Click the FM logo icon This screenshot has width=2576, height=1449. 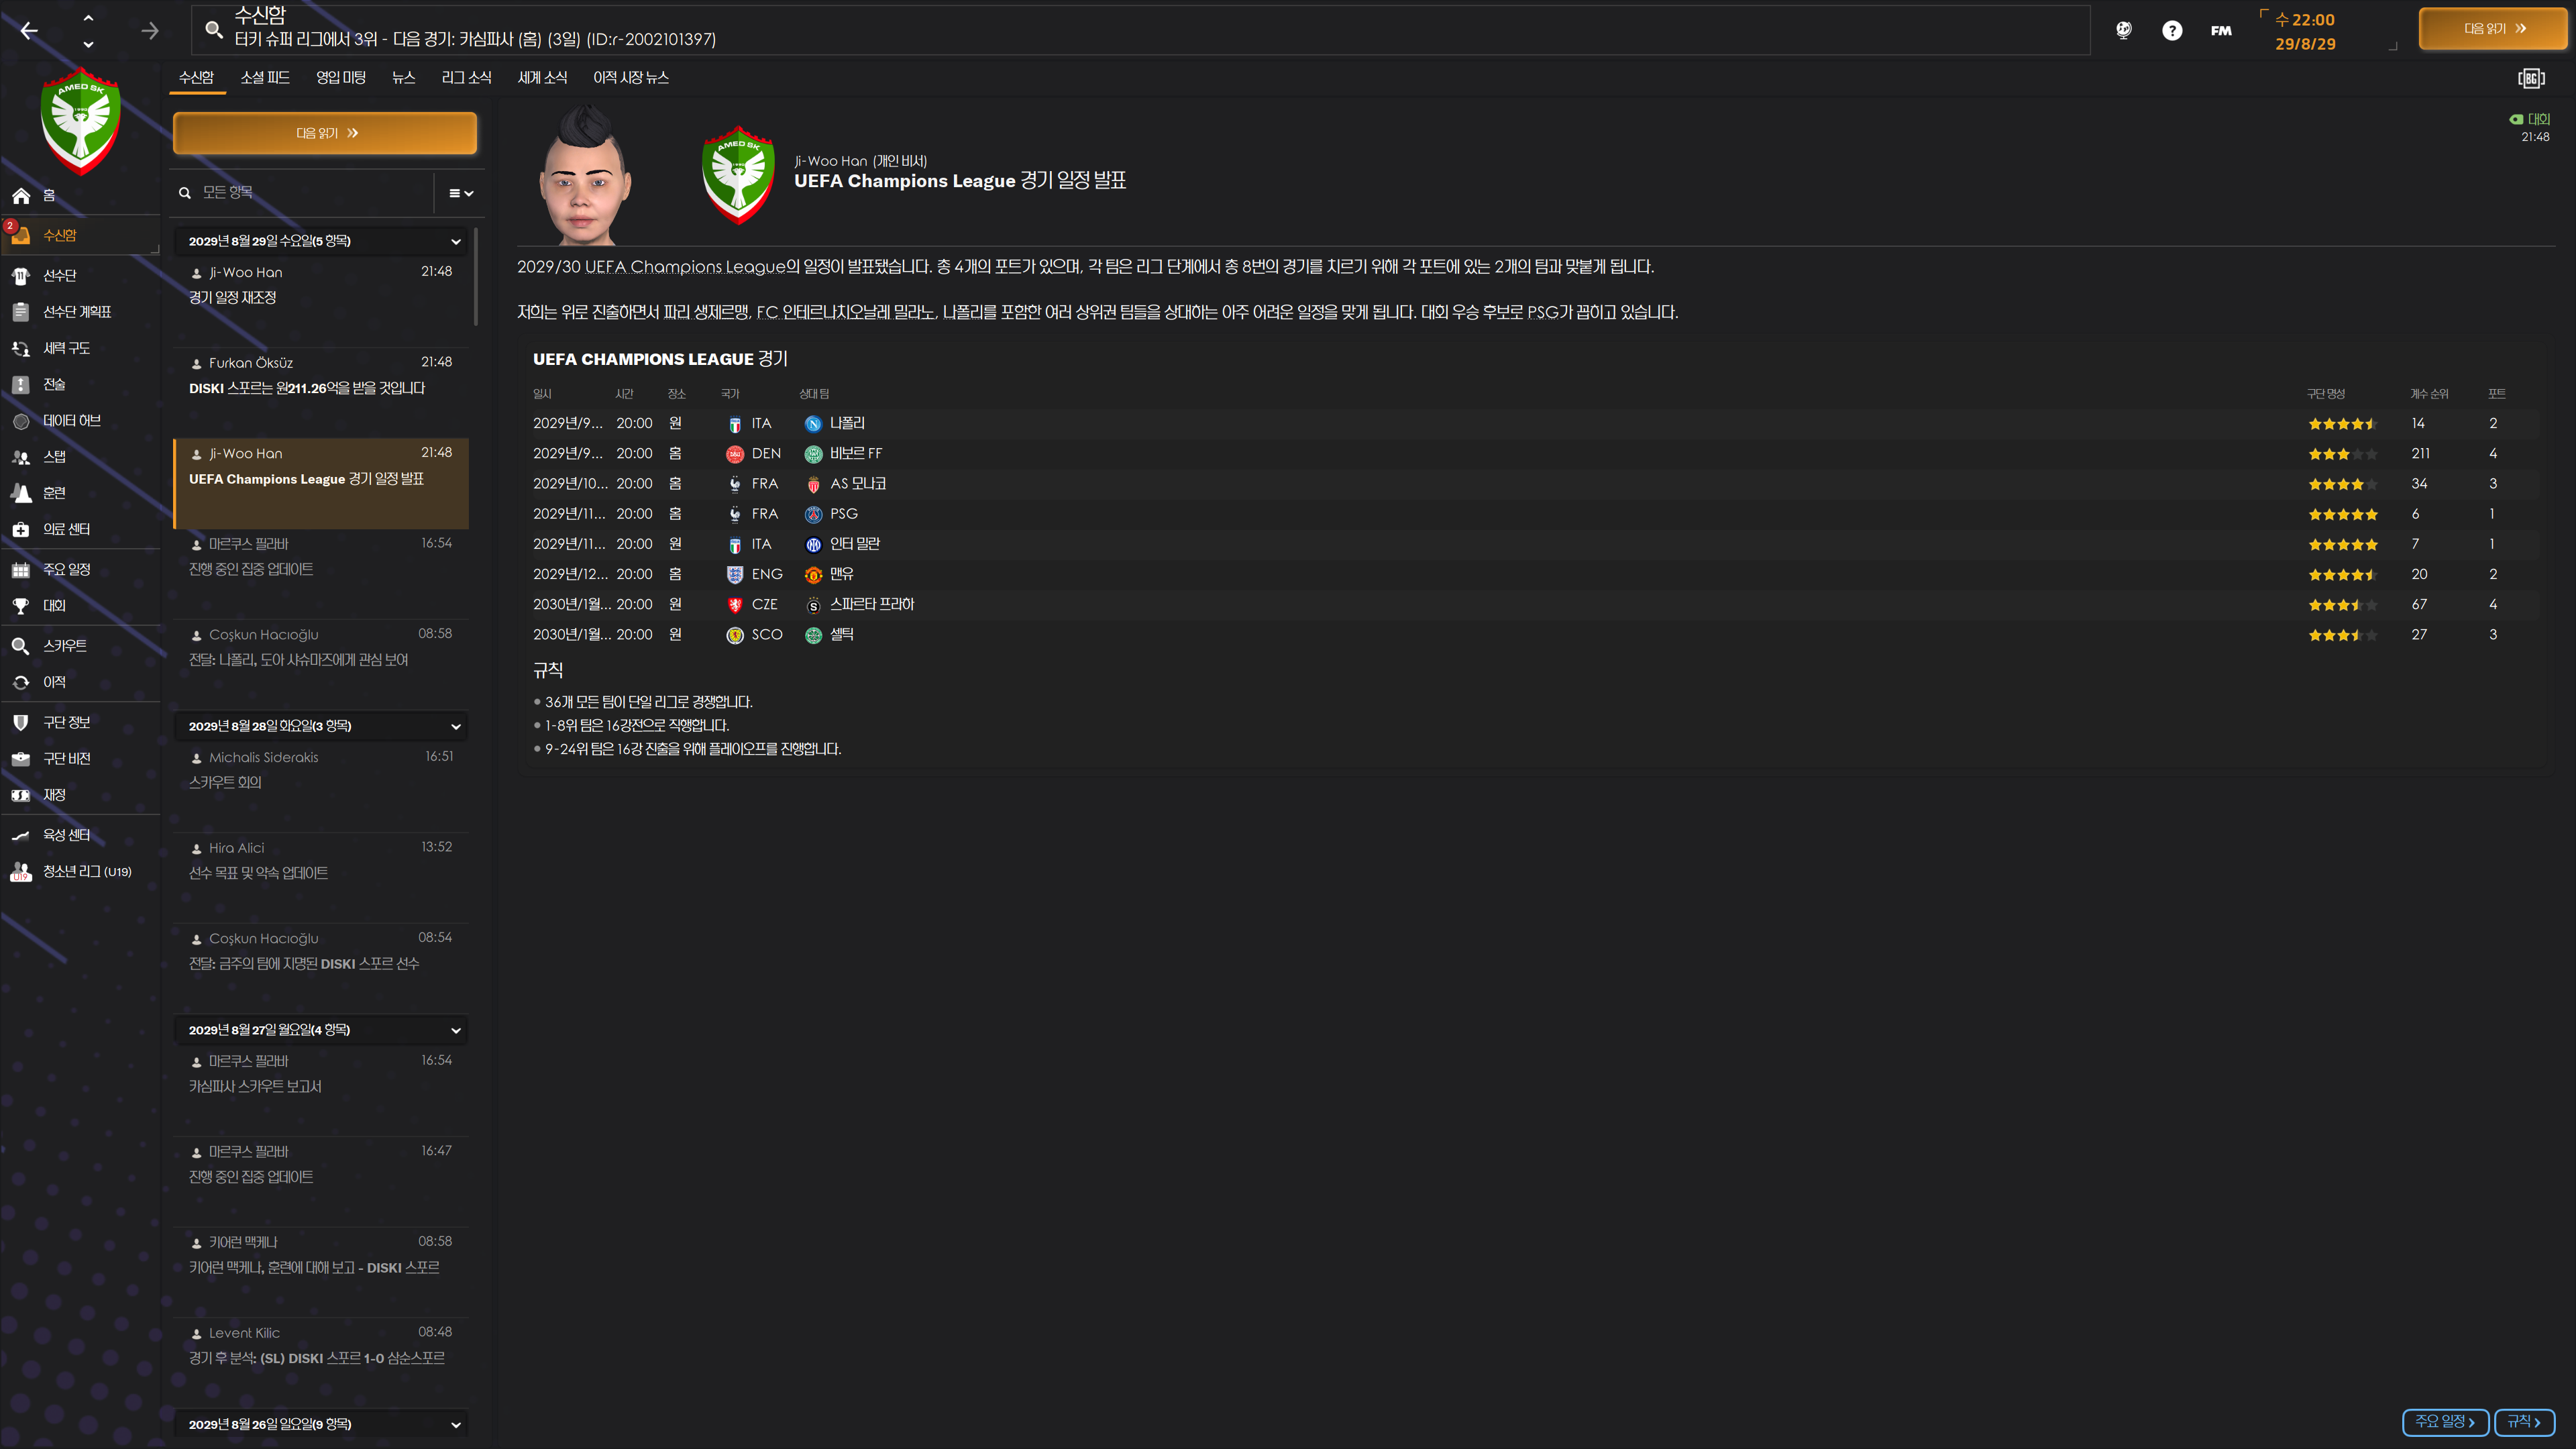(2220, 30)
